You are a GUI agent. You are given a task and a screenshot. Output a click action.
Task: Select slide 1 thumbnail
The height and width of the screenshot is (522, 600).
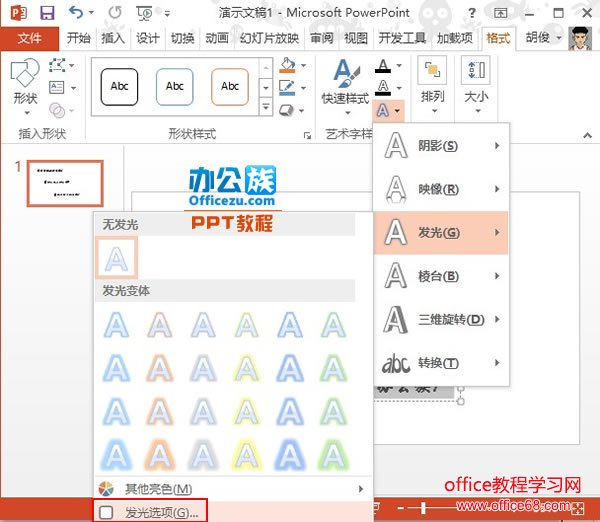(x=65, y=183)
